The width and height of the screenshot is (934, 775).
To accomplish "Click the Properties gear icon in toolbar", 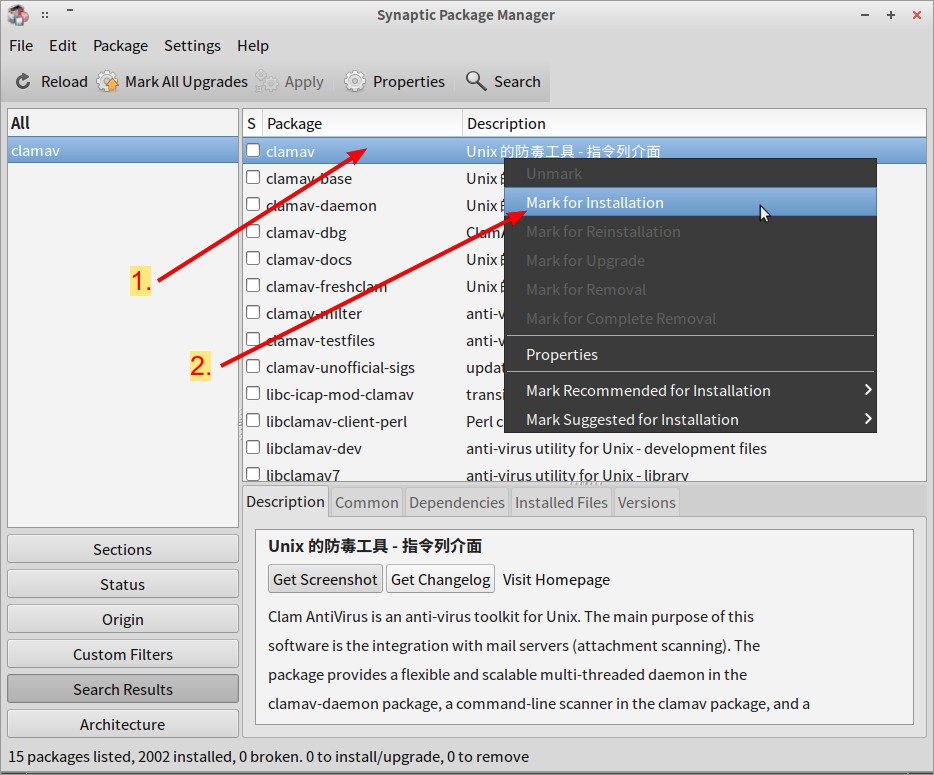I will (354, 81).
